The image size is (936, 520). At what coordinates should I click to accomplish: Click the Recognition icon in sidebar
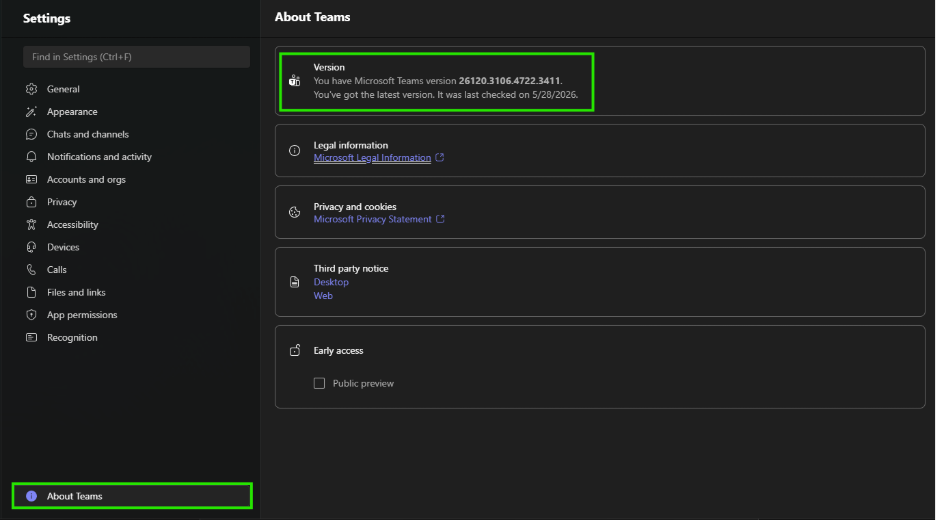32,337
